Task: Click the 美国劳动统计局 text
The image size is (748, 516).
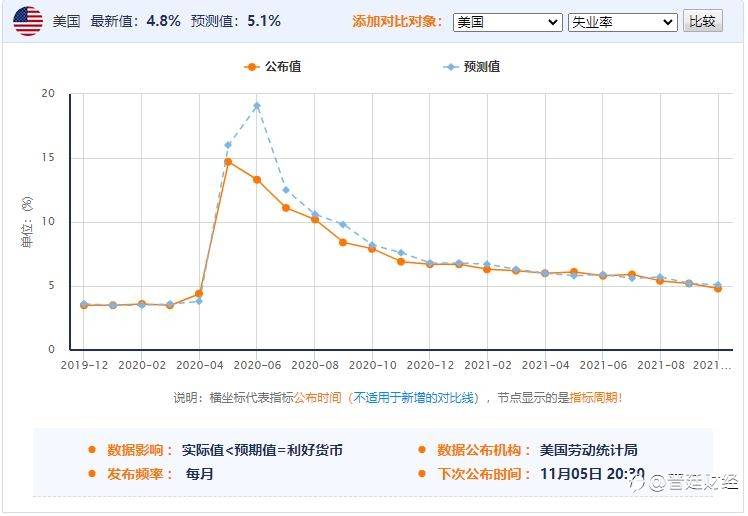Action: point(589,450)
